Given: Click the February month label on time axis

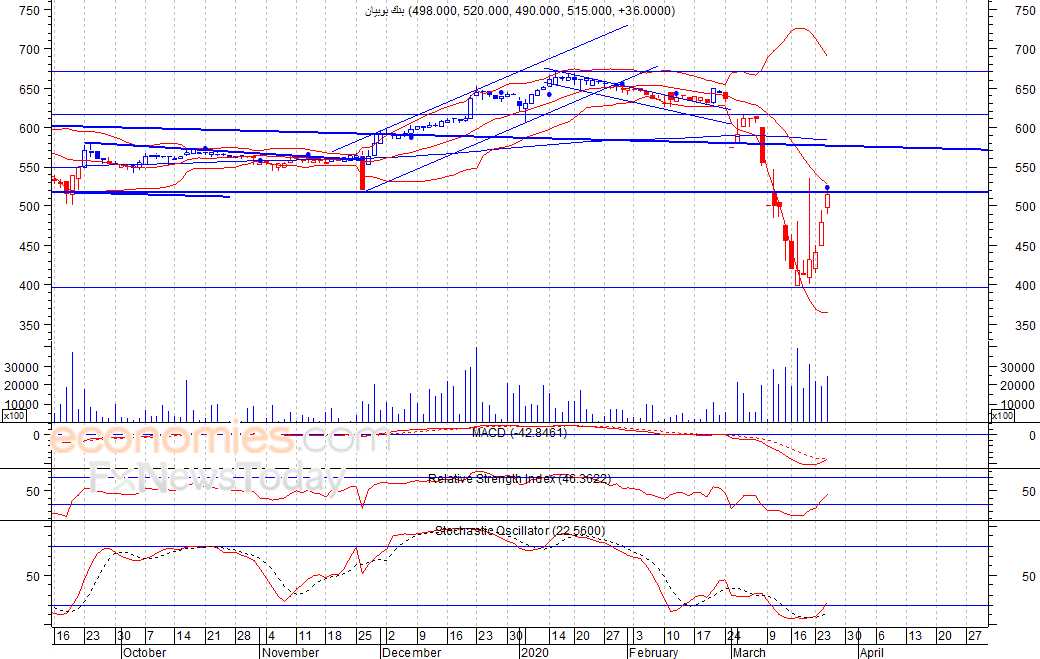Looking at the screenshot, I should 653,652.
